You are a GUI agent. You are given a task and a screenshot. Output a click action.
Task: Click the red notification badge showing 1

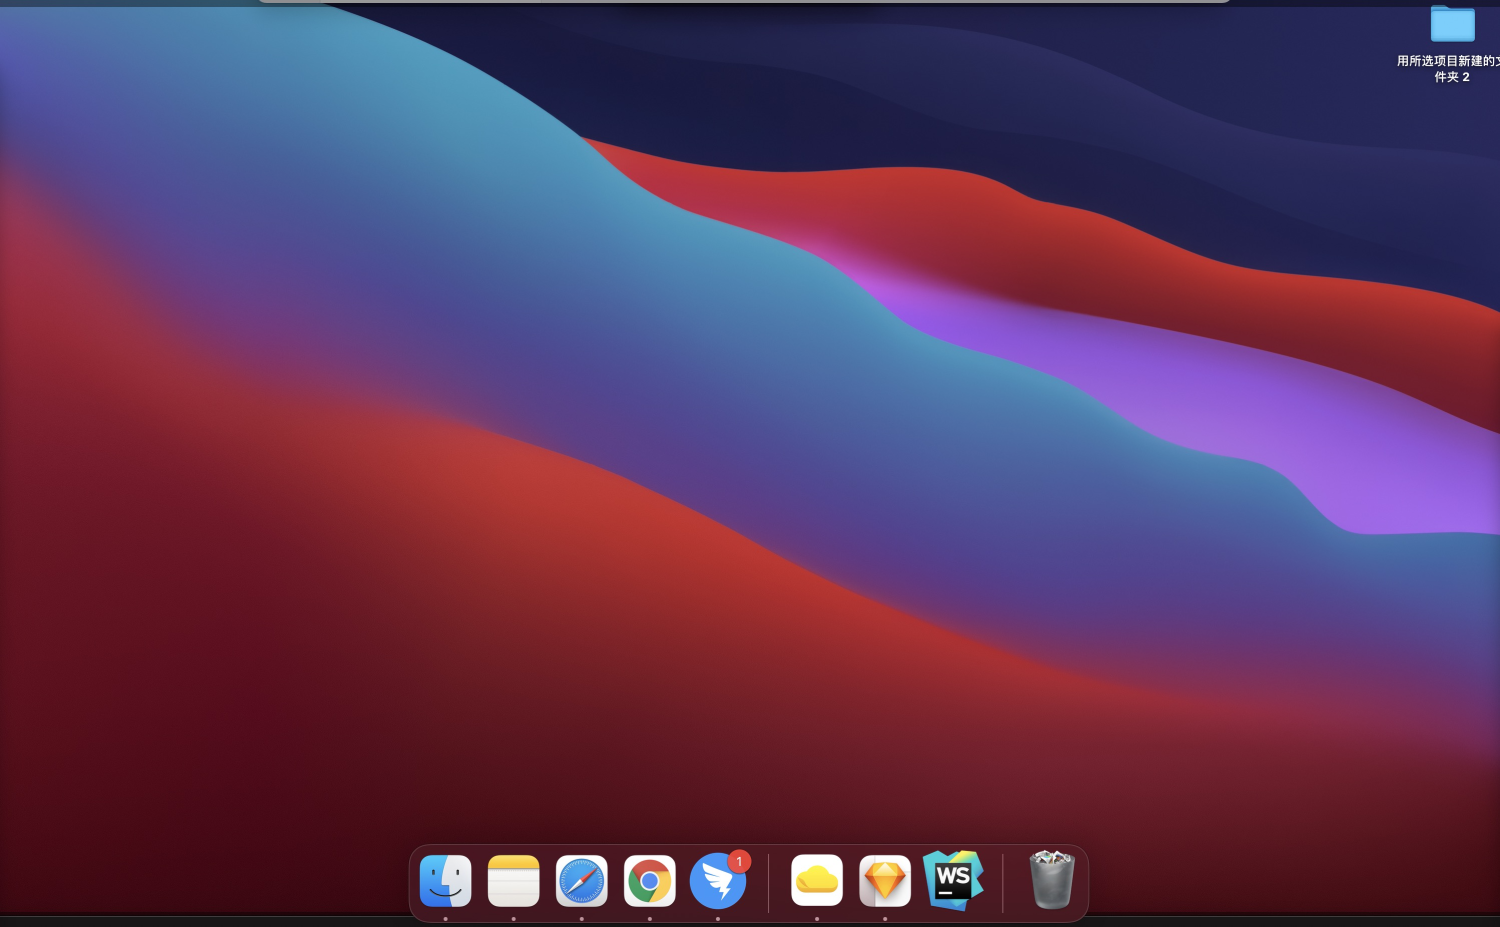(739, 861)
